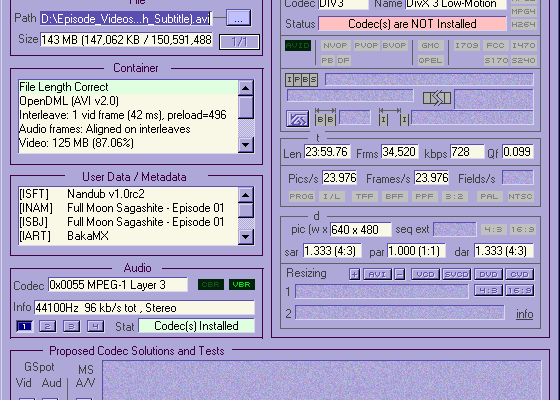Click the NTSC indicator
The image size is (560, 400).
pos(520,196)
